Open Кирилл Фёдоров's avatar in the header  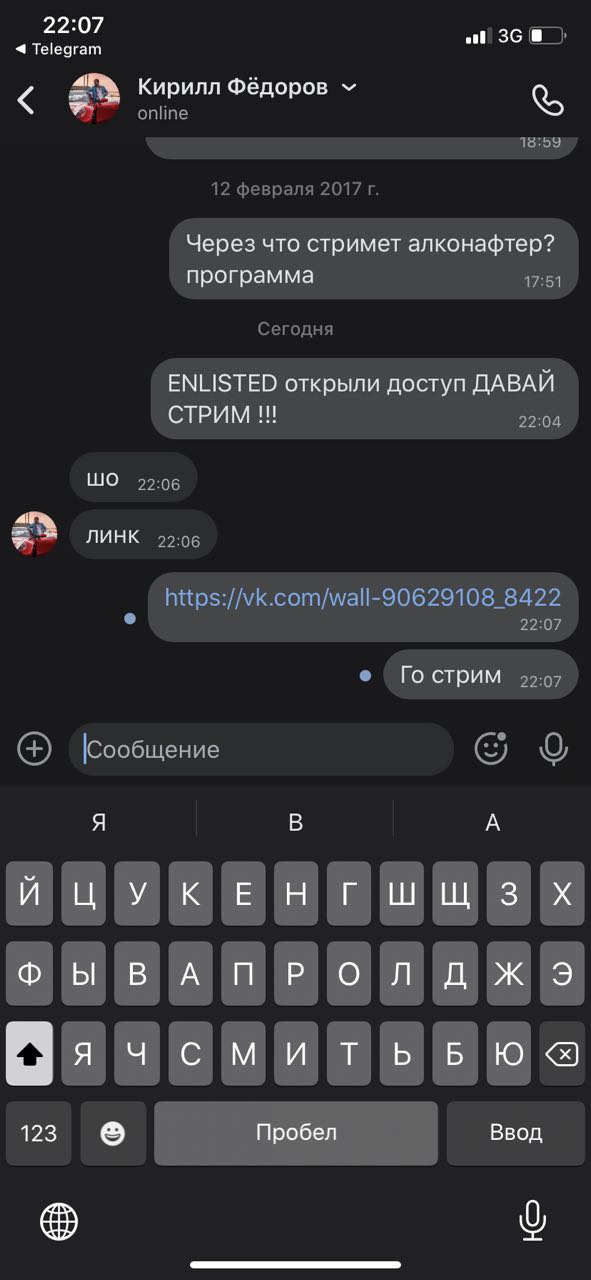click(94, 99)
